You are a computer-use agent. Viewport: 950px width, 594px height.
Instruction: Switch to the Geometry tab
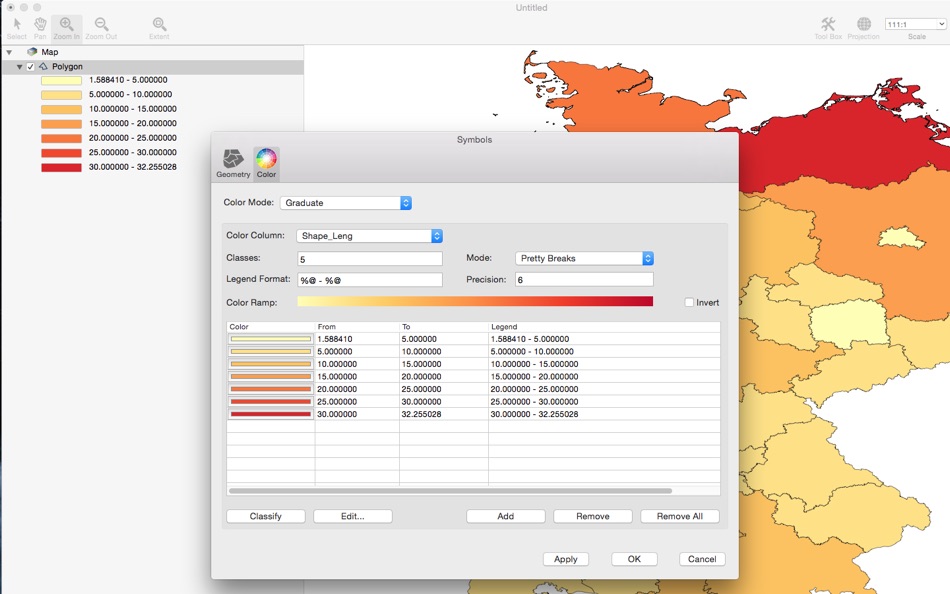(x=233, y=164)
